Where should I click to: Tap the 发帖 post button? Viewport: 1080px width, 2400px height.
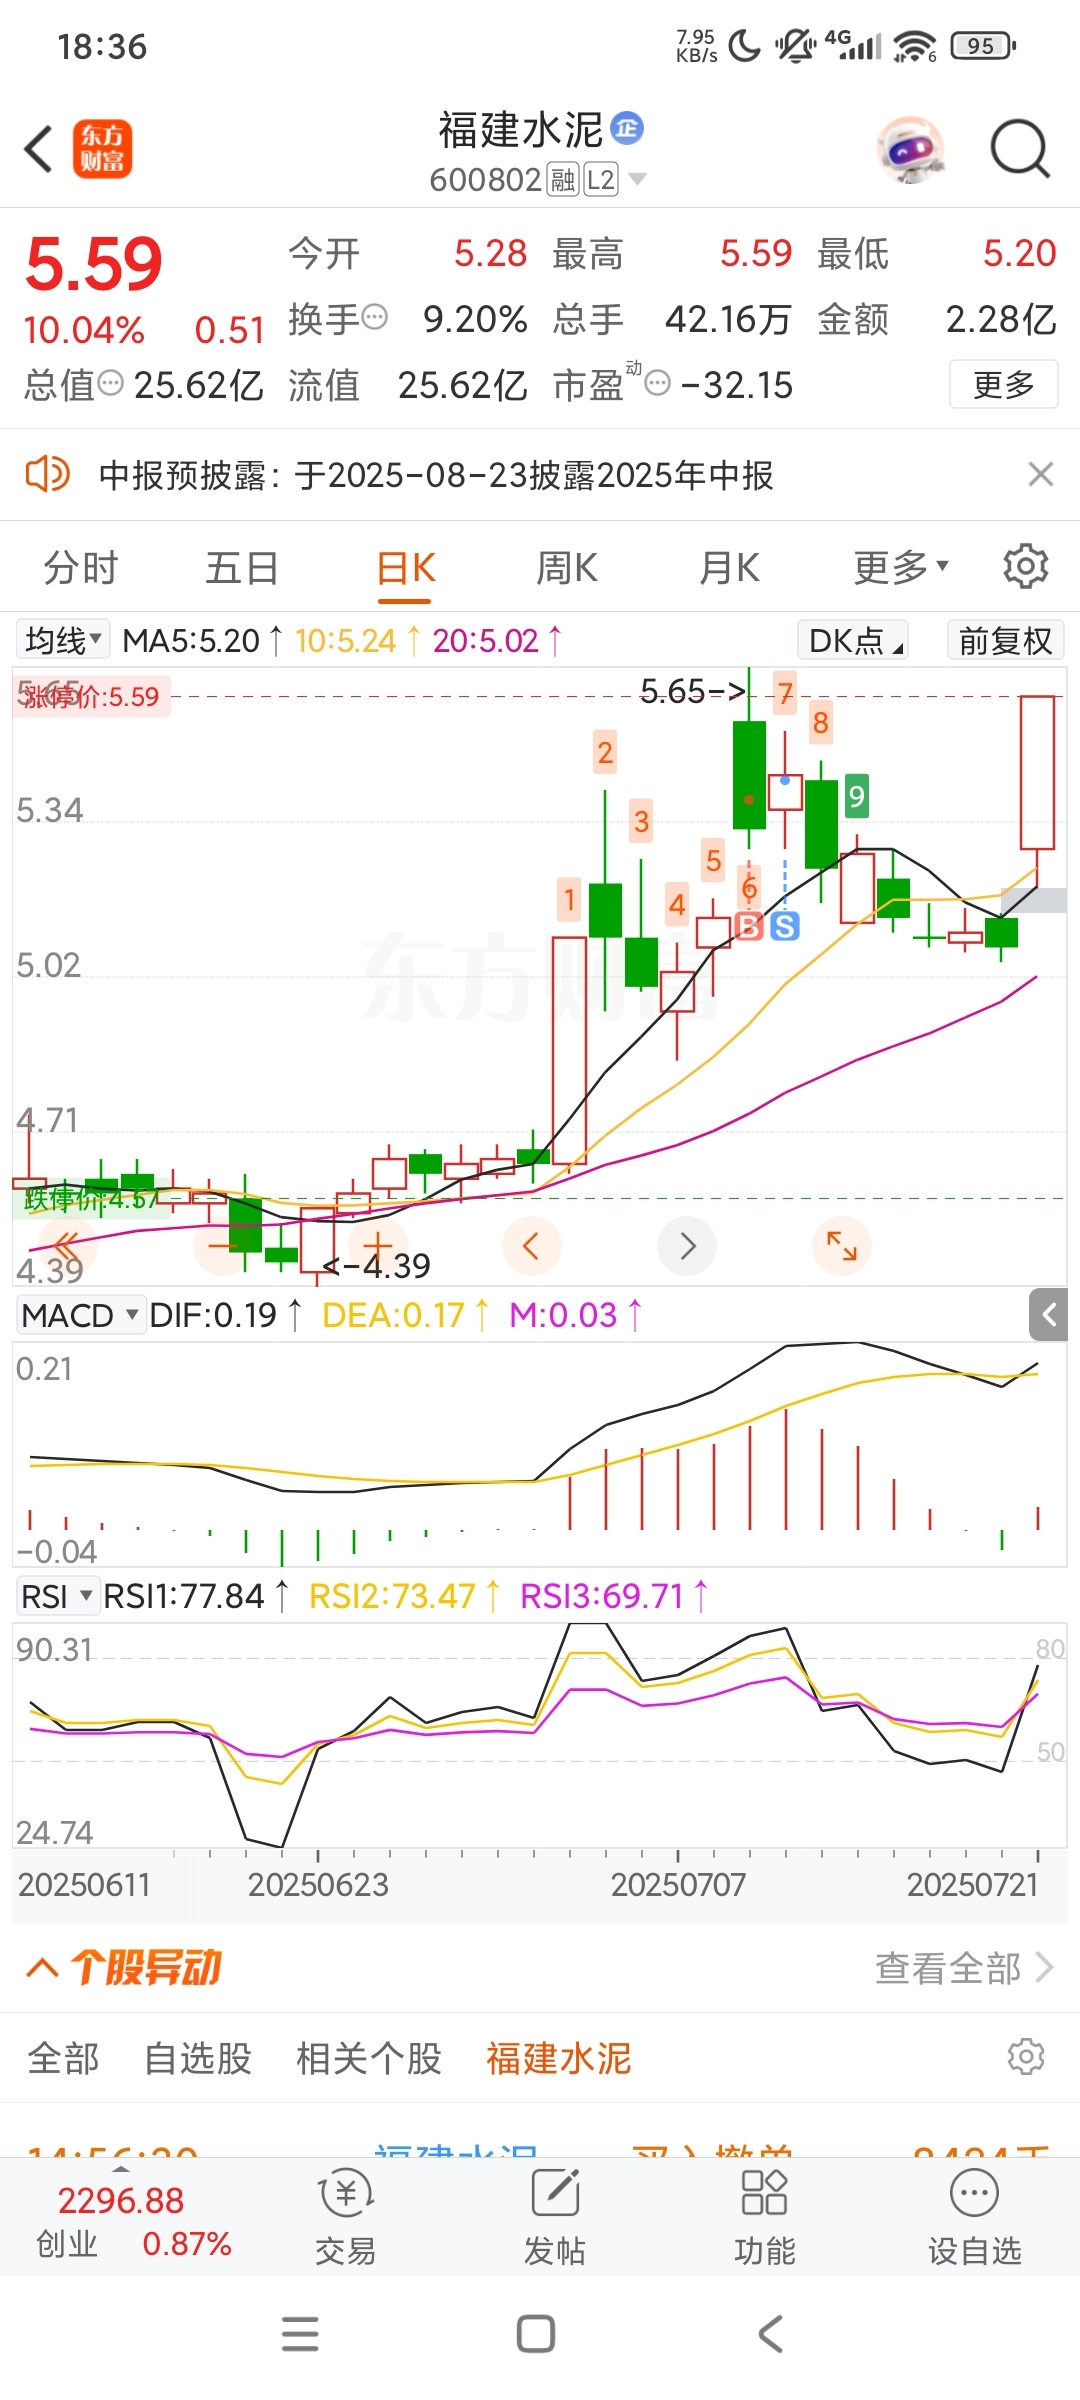click(555, 2217)
